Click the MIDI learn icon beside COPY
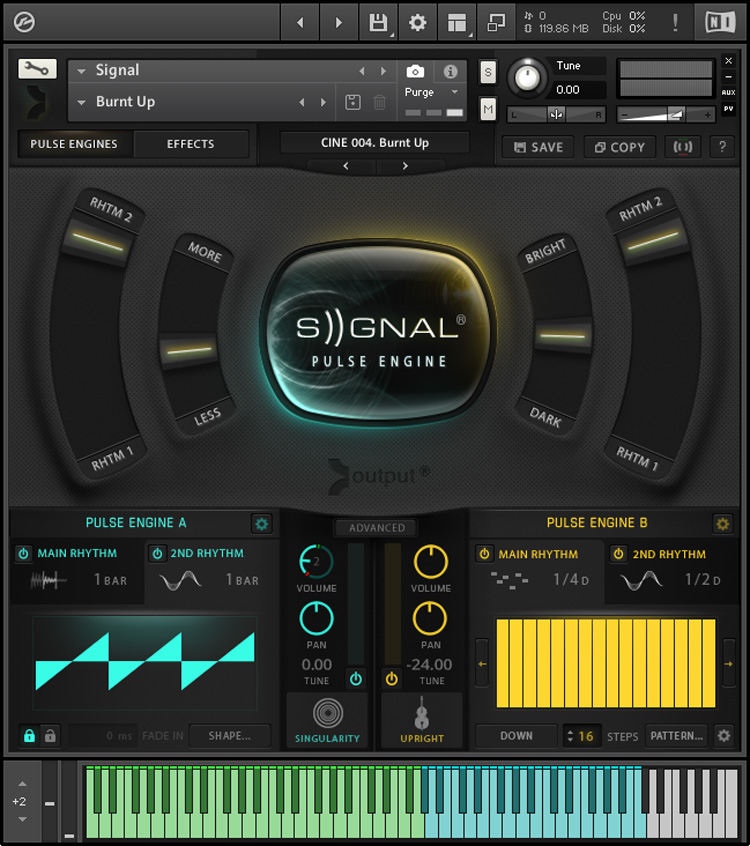This screenshot has width=750, height=846. point(683,147)
